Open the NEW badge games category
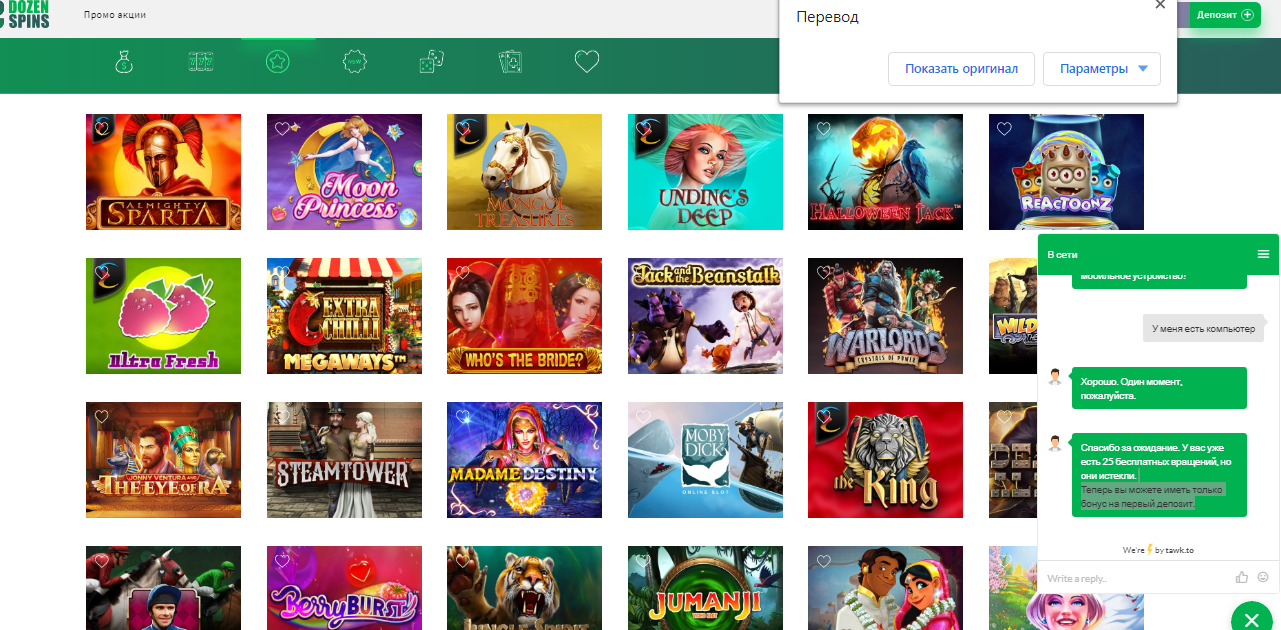Image resolution: width=1281 pixels, height=630 pixels. pyautogui.click(x=354, y=63)
